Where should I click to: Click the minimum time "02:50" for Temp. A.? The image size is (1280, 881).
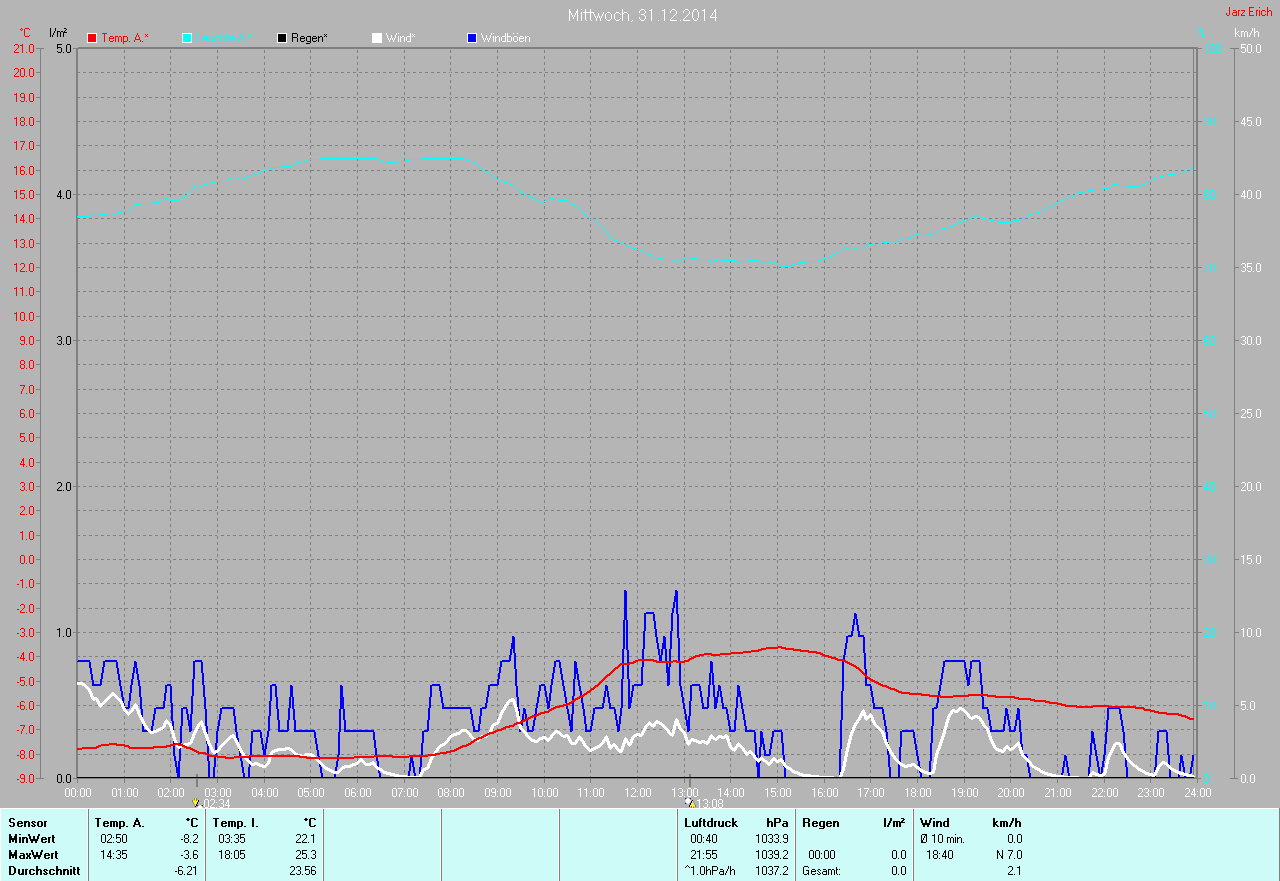coord(114,839)
